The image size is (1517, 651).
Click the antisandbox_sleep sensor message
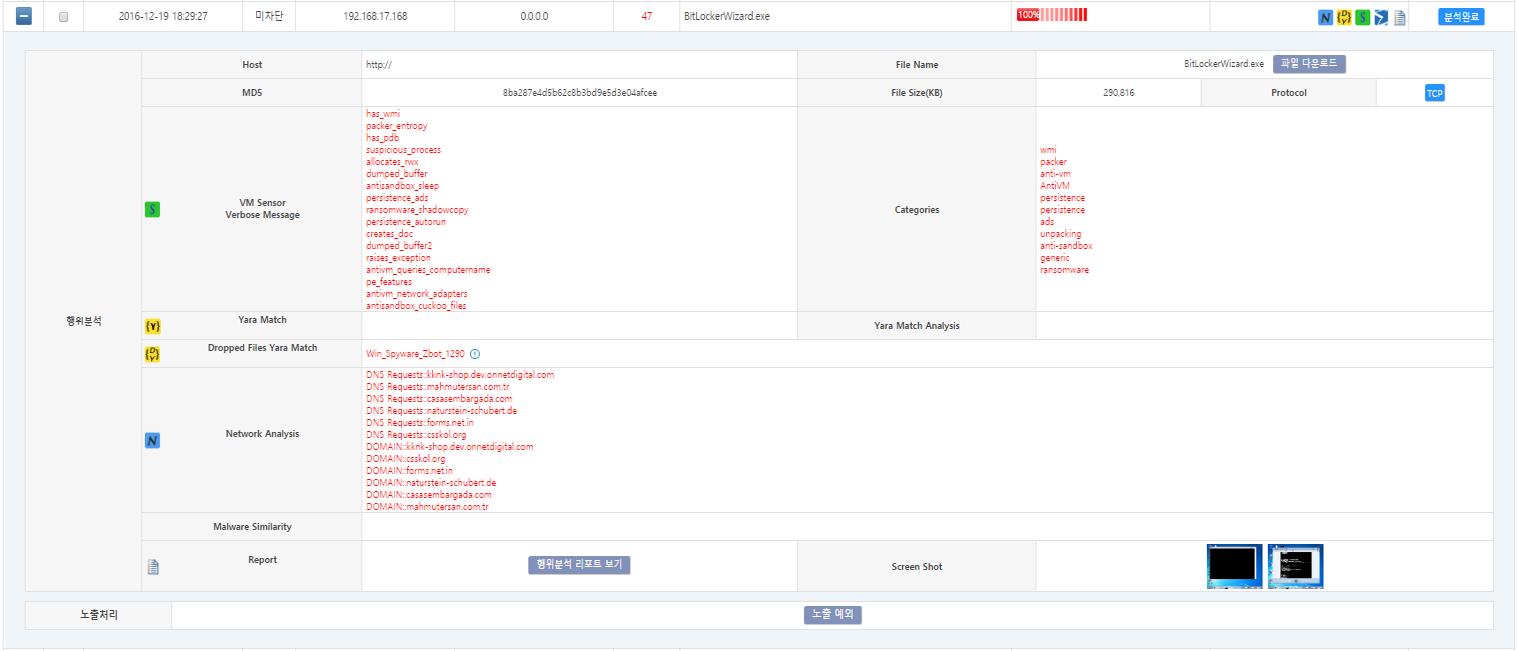pyautogui.click(x=402, y=186)
